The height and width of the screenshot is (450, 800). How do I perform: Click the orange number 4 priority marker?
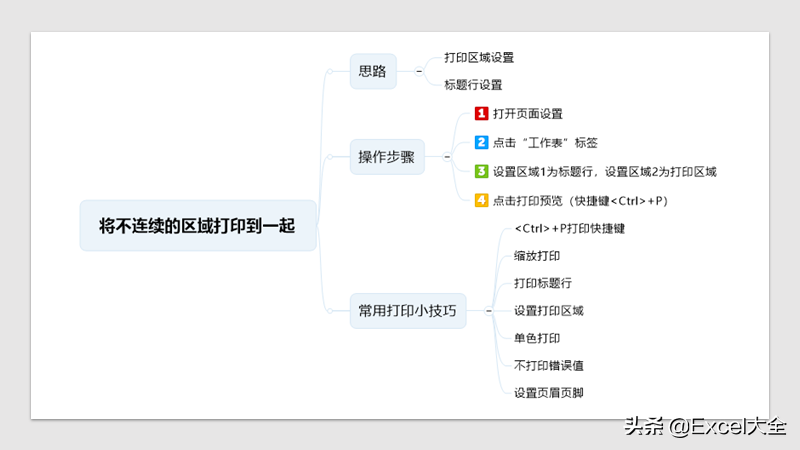point(481,201)
